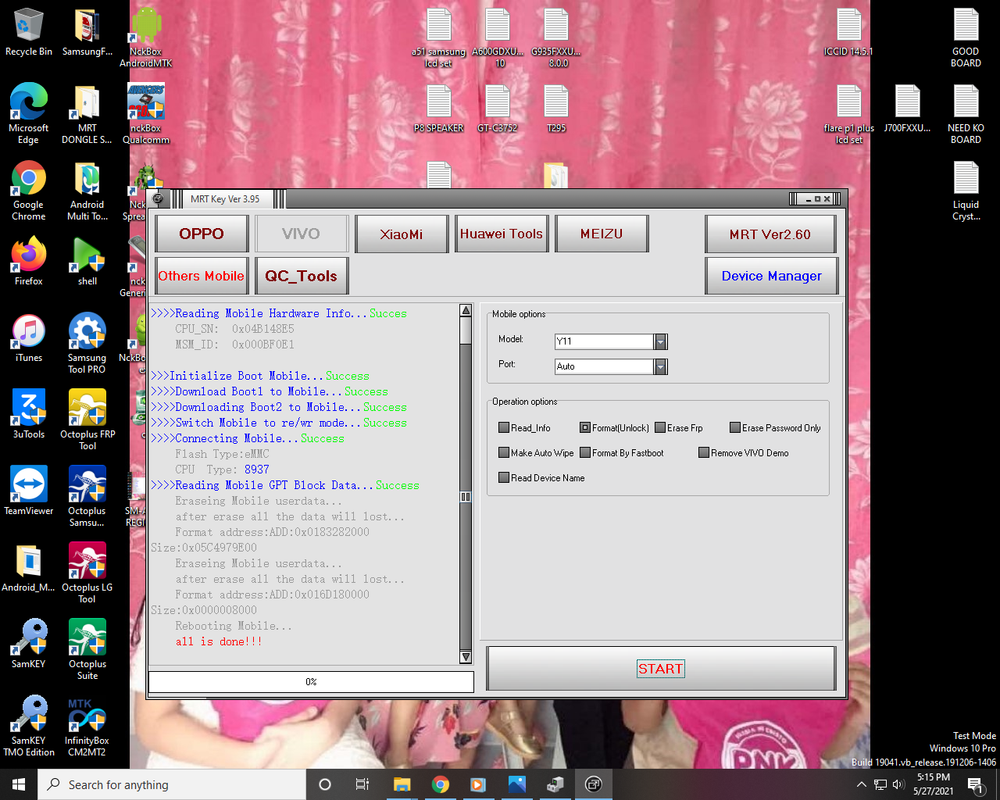Enable the Read_Info checkbox

click(504, 427)
